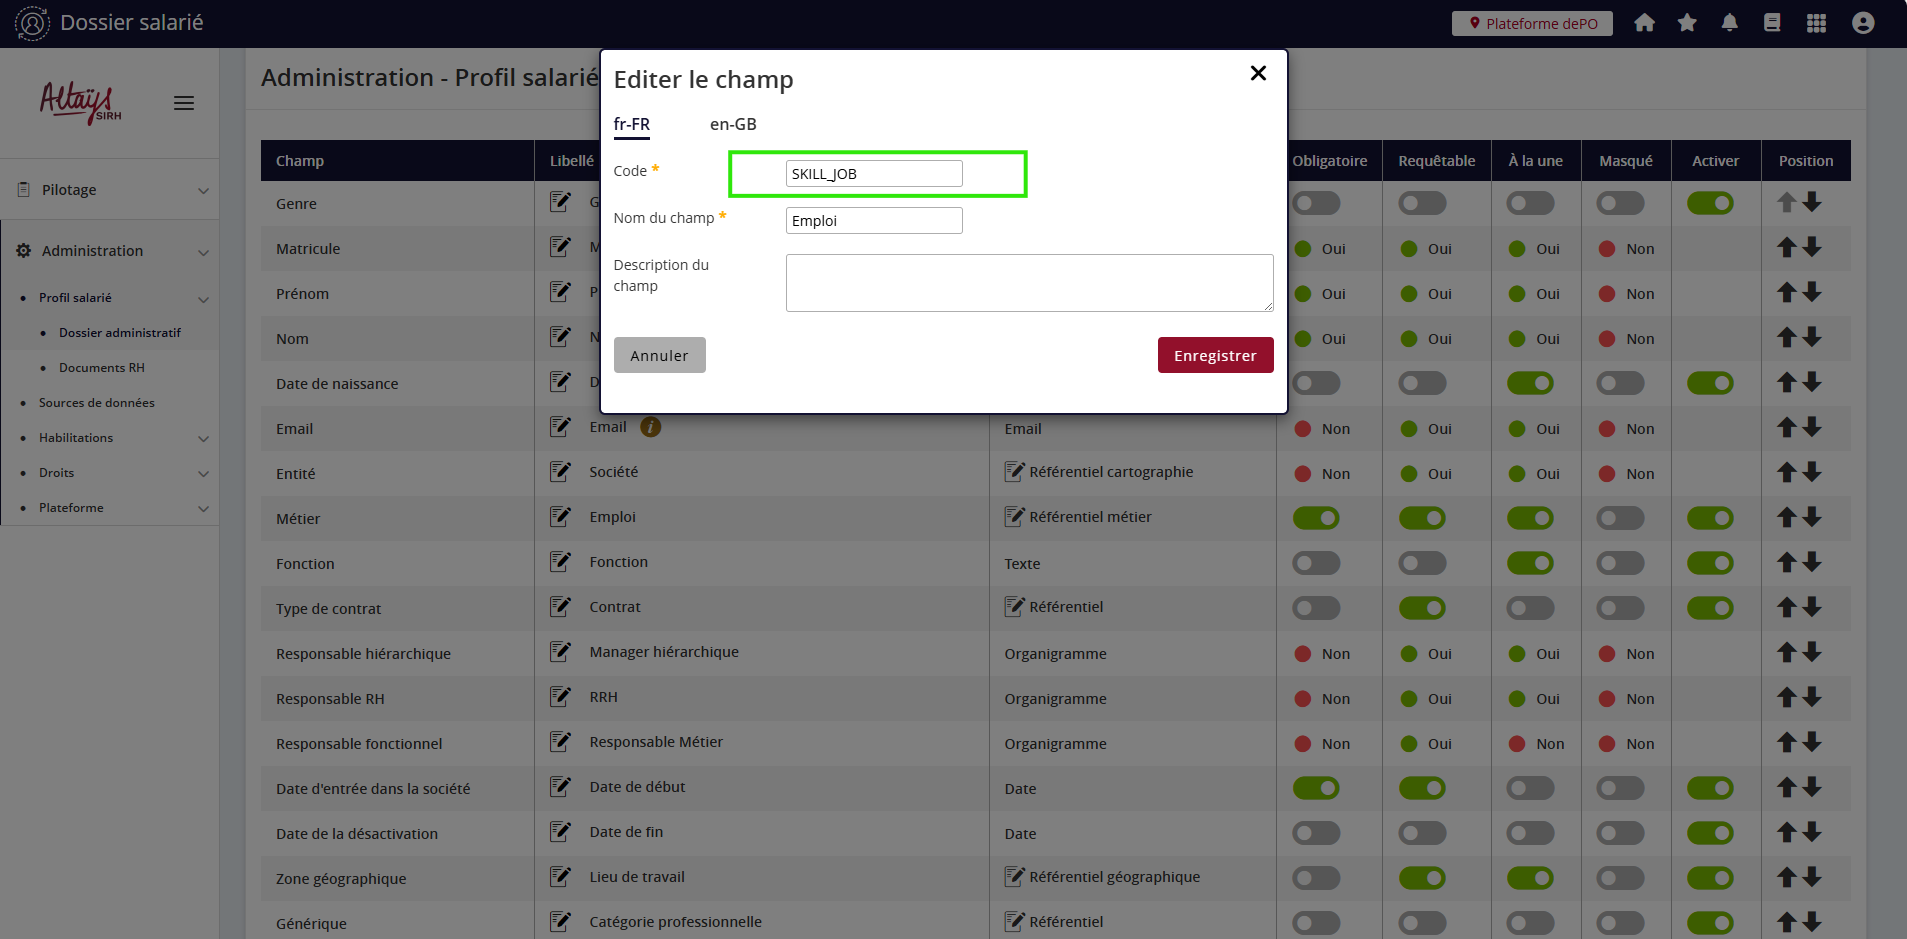Click edit icon next to Fonction label
This screenshot has width=1907, height=939.
pyautogui.click(x=560, y=562)
